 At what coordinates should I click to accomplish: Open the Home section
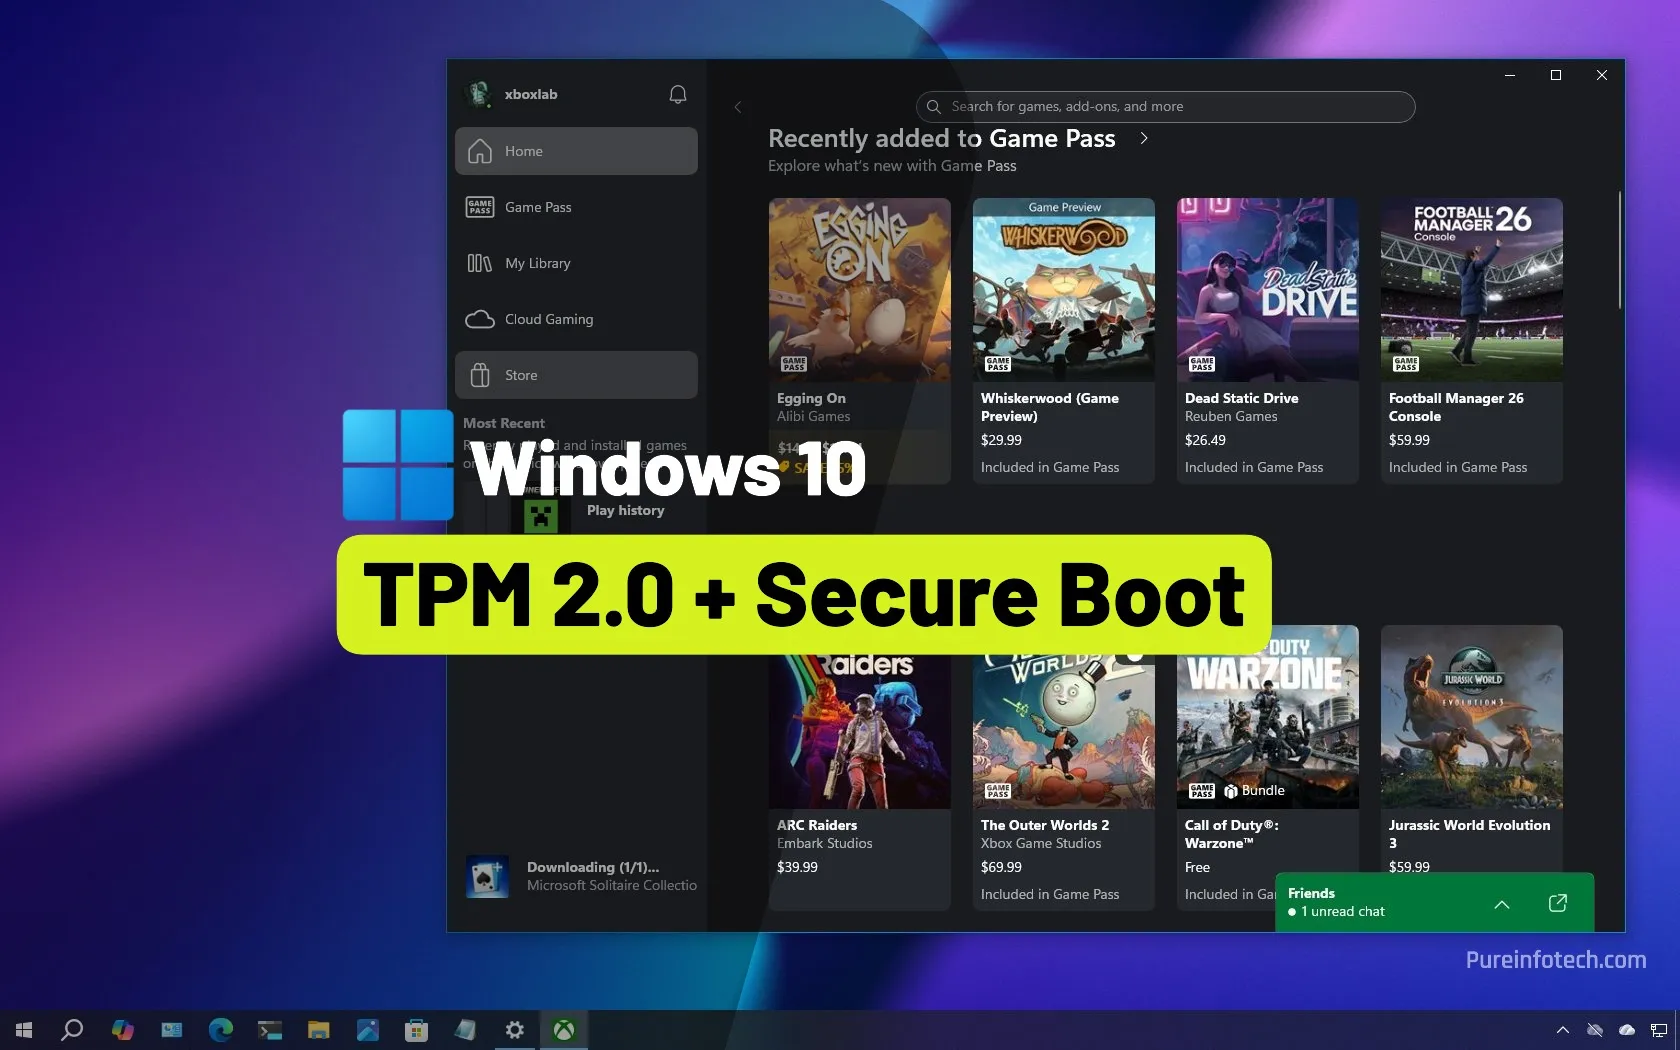tap(523, 151)
